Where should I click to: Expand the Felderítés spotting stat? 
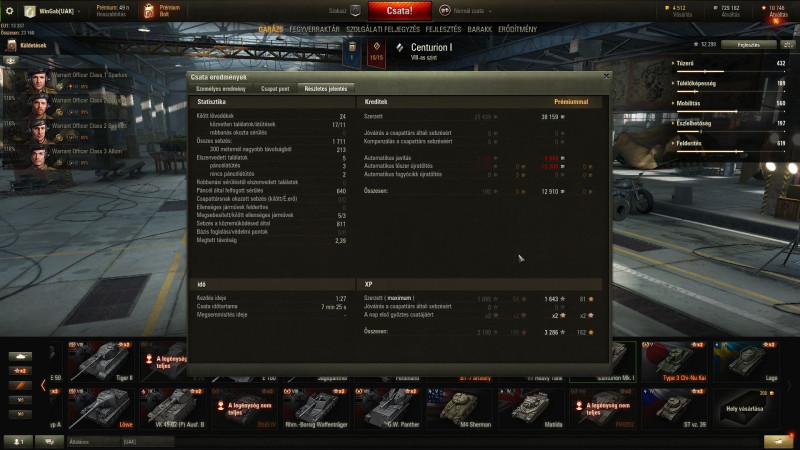[x=687, y=143]
